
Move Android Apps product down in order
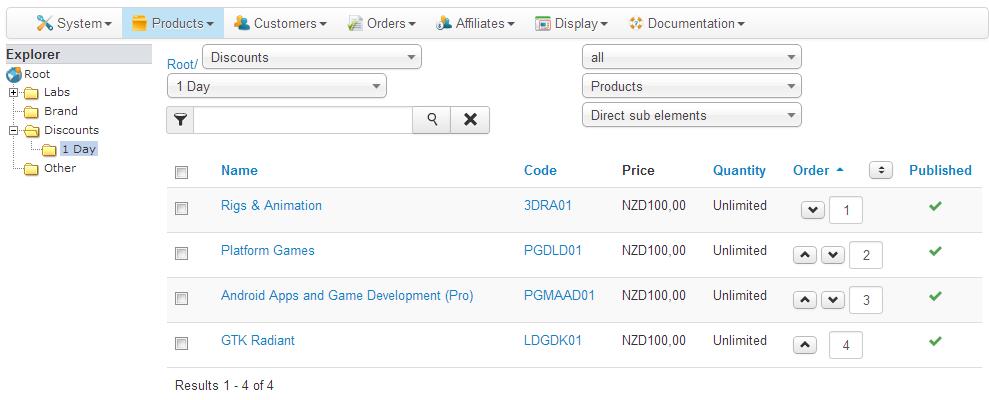point(833,300)
